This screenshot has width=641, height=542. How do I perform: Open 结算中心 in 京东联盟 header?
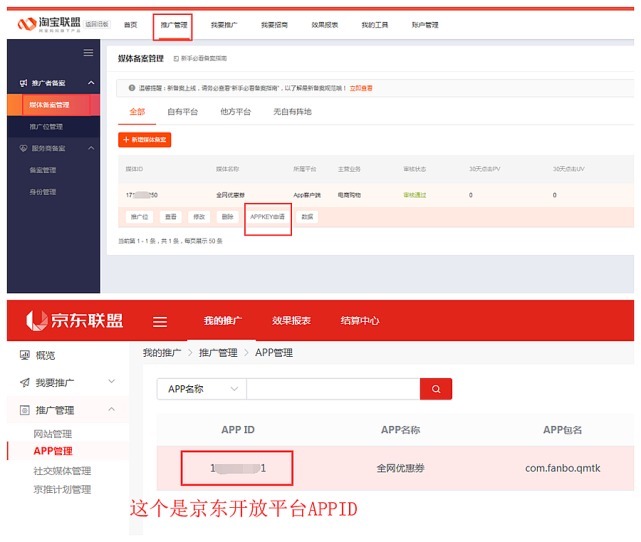coord(360,321)
